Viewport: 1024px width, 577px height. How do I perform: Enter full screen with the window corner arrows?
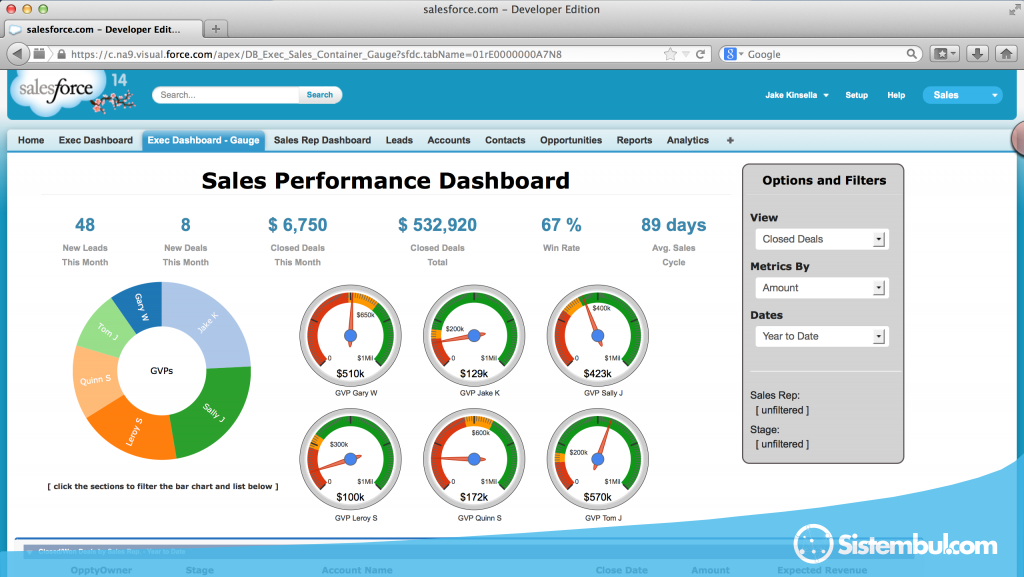[x=1014, y=10]
